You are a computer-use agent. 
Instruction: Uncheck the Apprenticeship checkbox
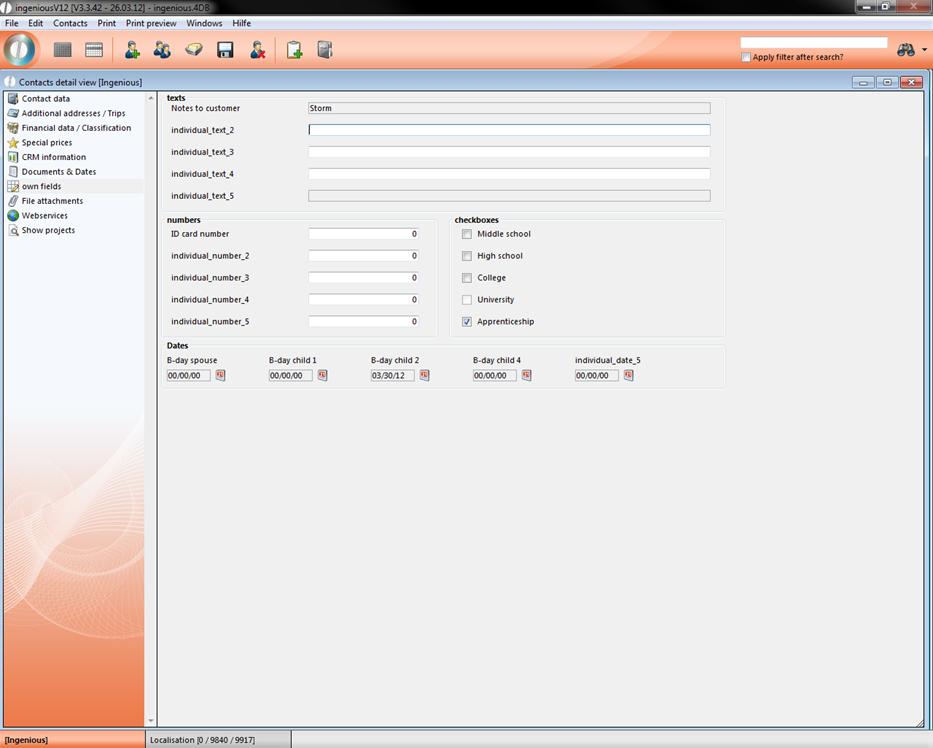[467, 322]
